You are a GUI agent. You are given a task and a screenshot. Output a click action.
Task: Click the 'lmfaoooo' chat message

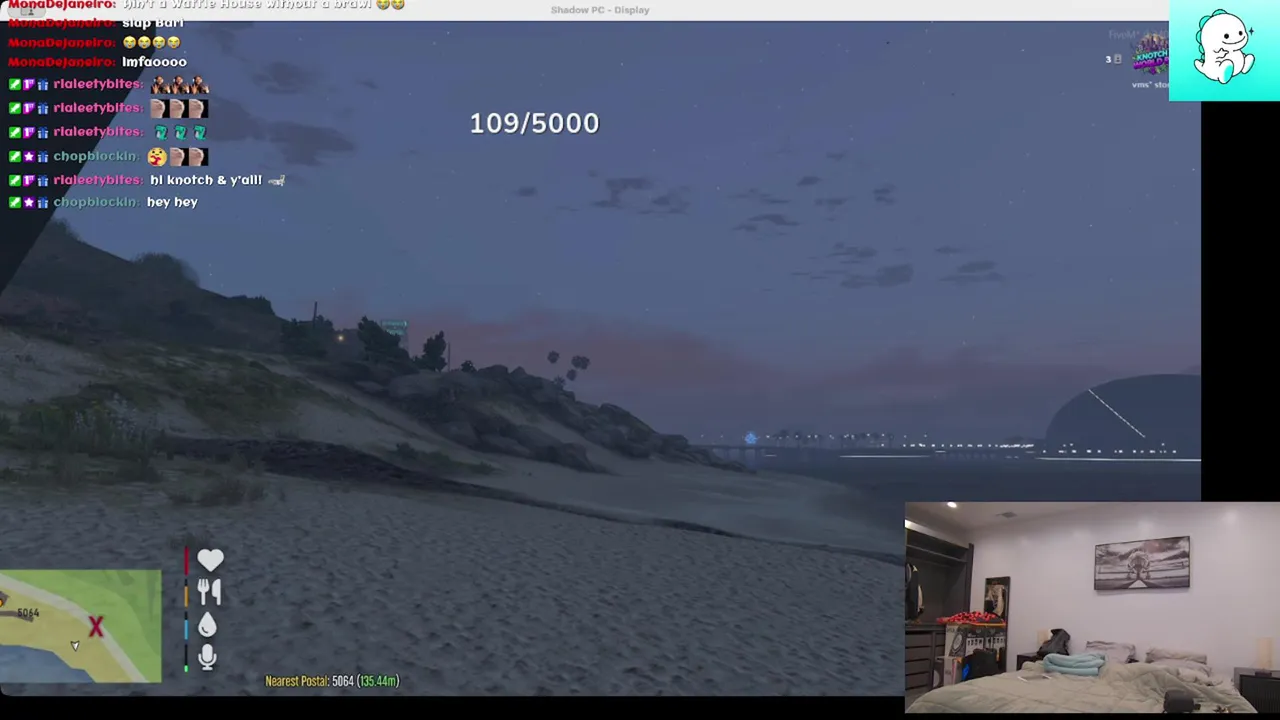pos(154,62)
